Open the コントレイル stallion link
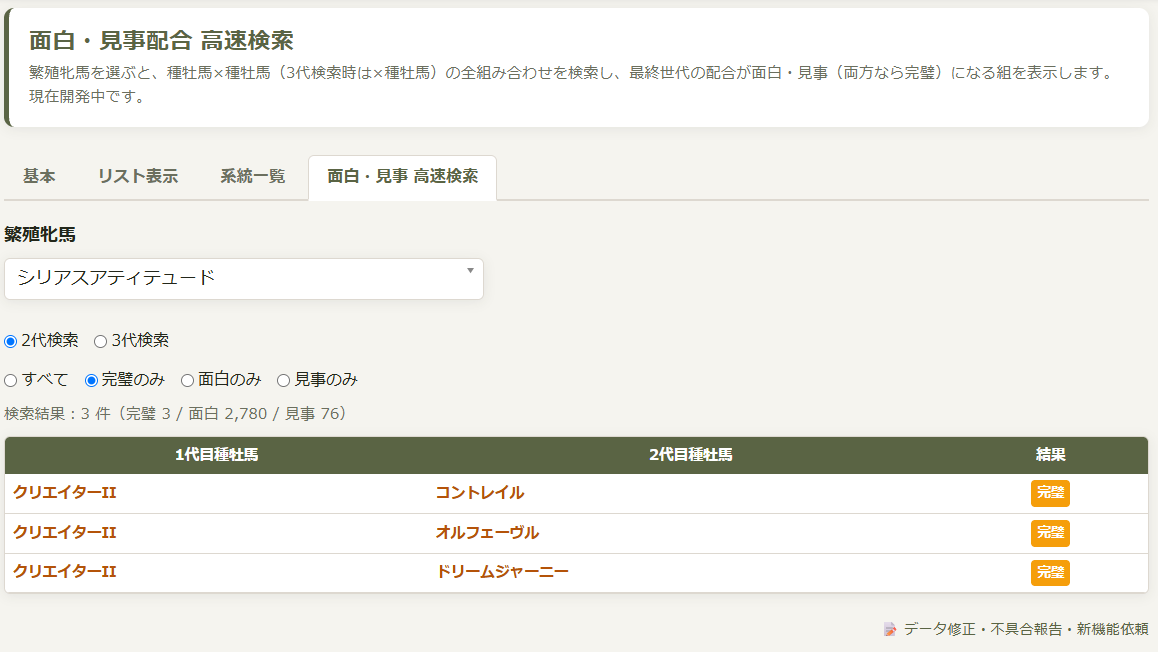 pyautogui.click(x=479, y=493)
